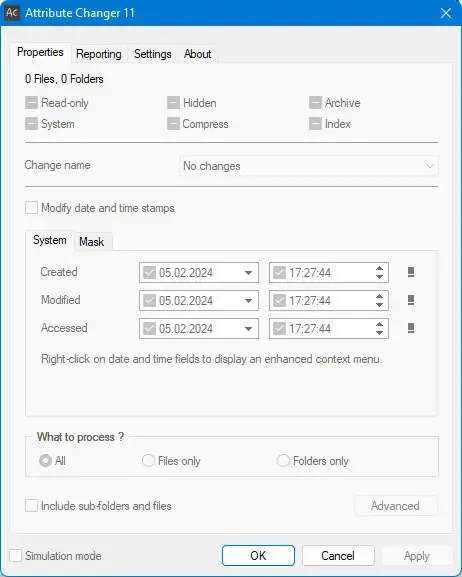The width and height of the screenshot is (462, 577).
Task: Click the icon right of Modified time
Action: 411,300
